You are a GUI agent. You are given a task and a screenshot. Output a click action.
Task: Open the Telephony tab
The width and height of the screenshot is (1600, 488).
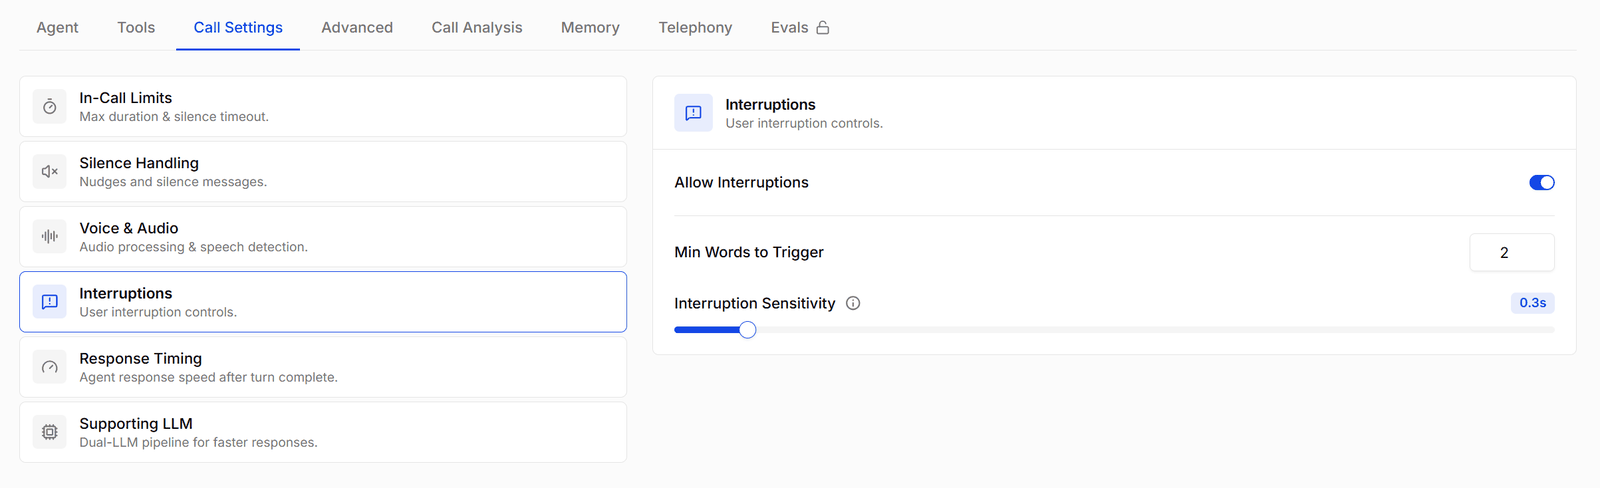695,27
